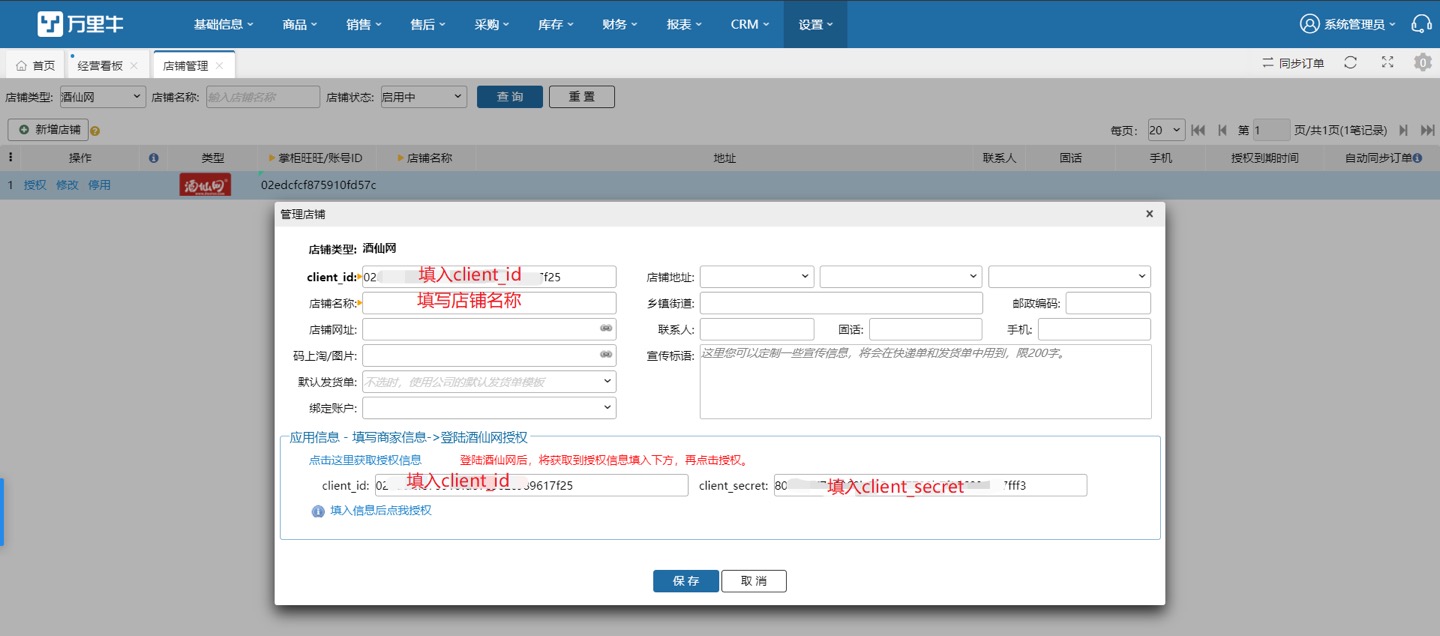Expand the 店铺类型 dropdown

click(102, 97)
